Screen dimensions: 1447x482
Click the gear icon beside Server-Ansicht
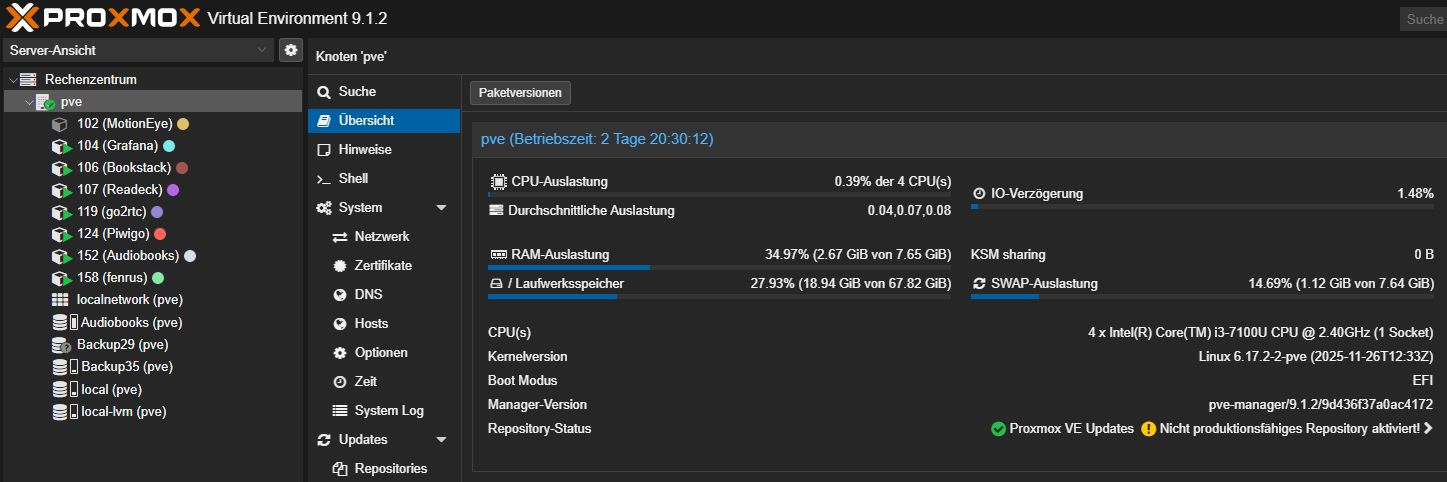click(x=291, y=50)
